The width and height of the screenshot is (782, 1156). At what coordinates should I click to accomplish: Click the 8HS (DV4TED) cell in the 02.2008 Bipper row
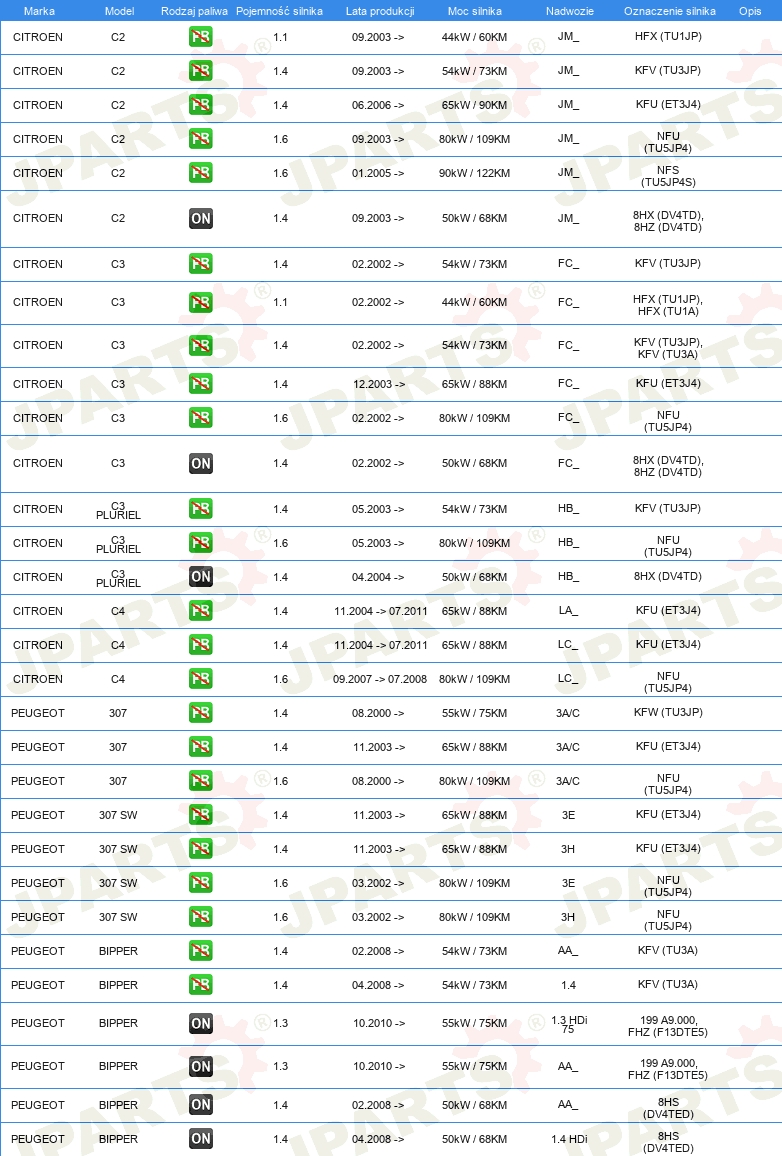(x=668, y=1108)
